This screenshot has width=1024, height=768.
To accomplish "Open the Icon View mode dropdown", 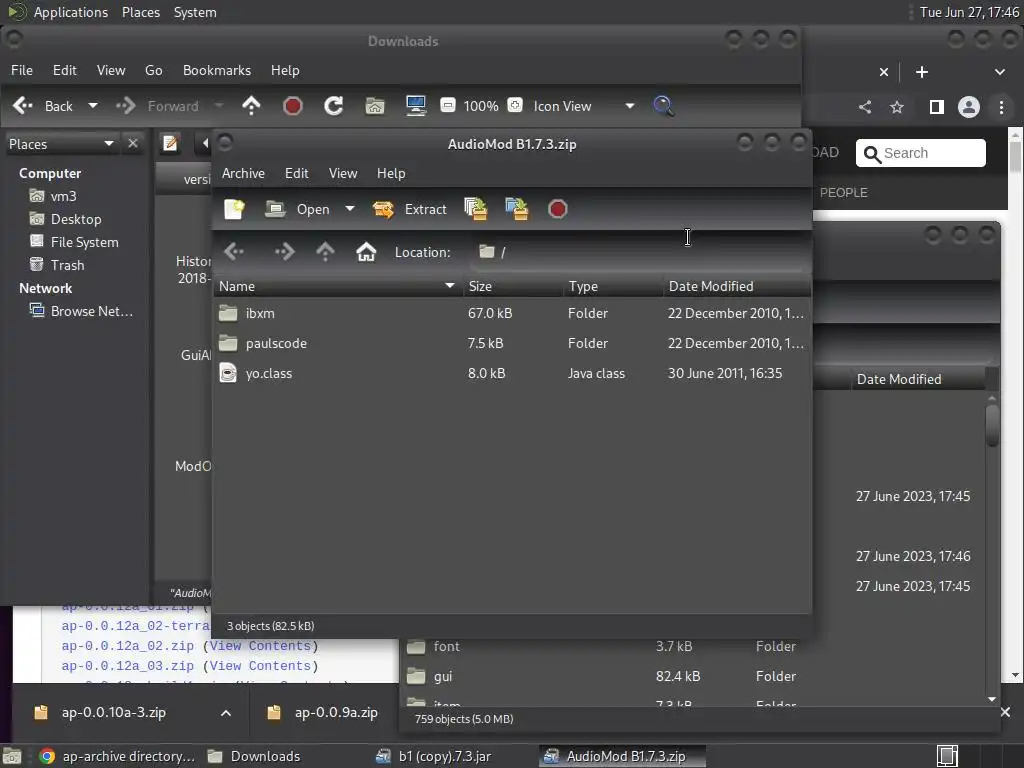I will [x=583, y=106].
